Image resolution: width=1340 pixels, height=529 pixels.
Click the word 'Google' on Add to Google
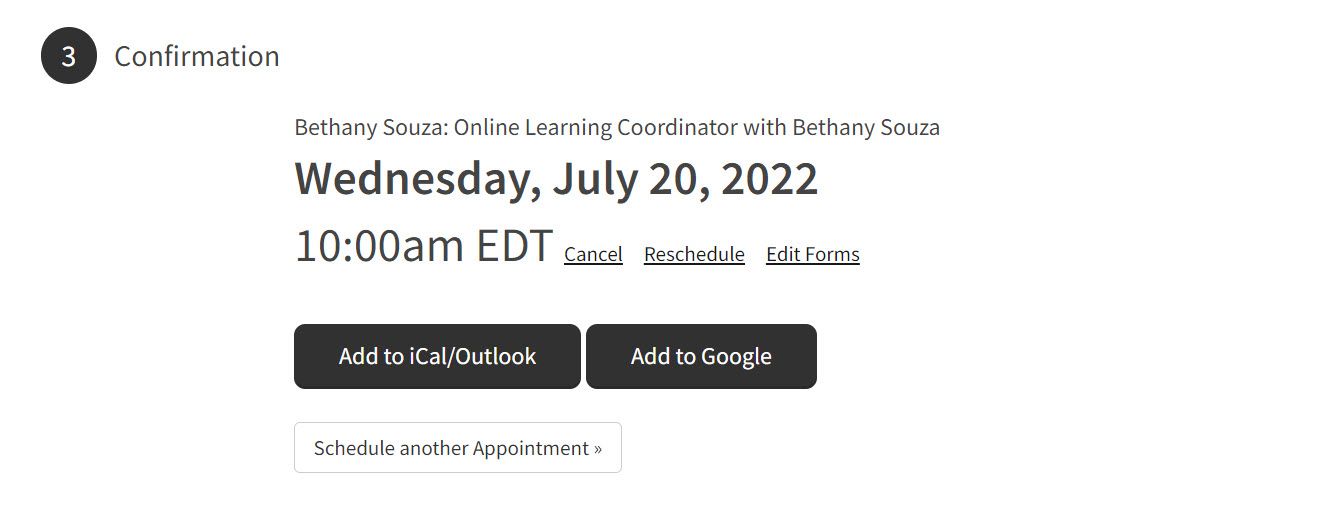(x=736, y=357)
